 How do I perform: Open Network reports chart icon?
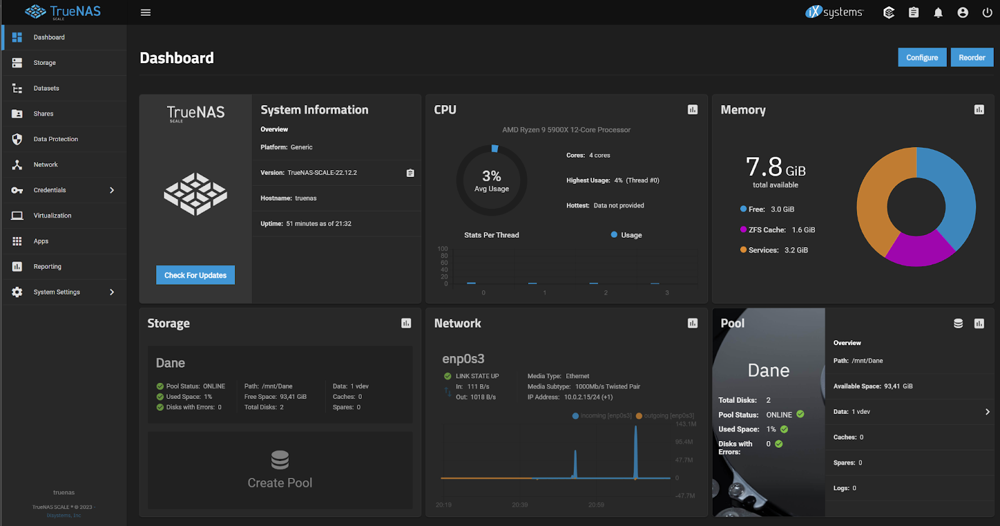[693, 323]
